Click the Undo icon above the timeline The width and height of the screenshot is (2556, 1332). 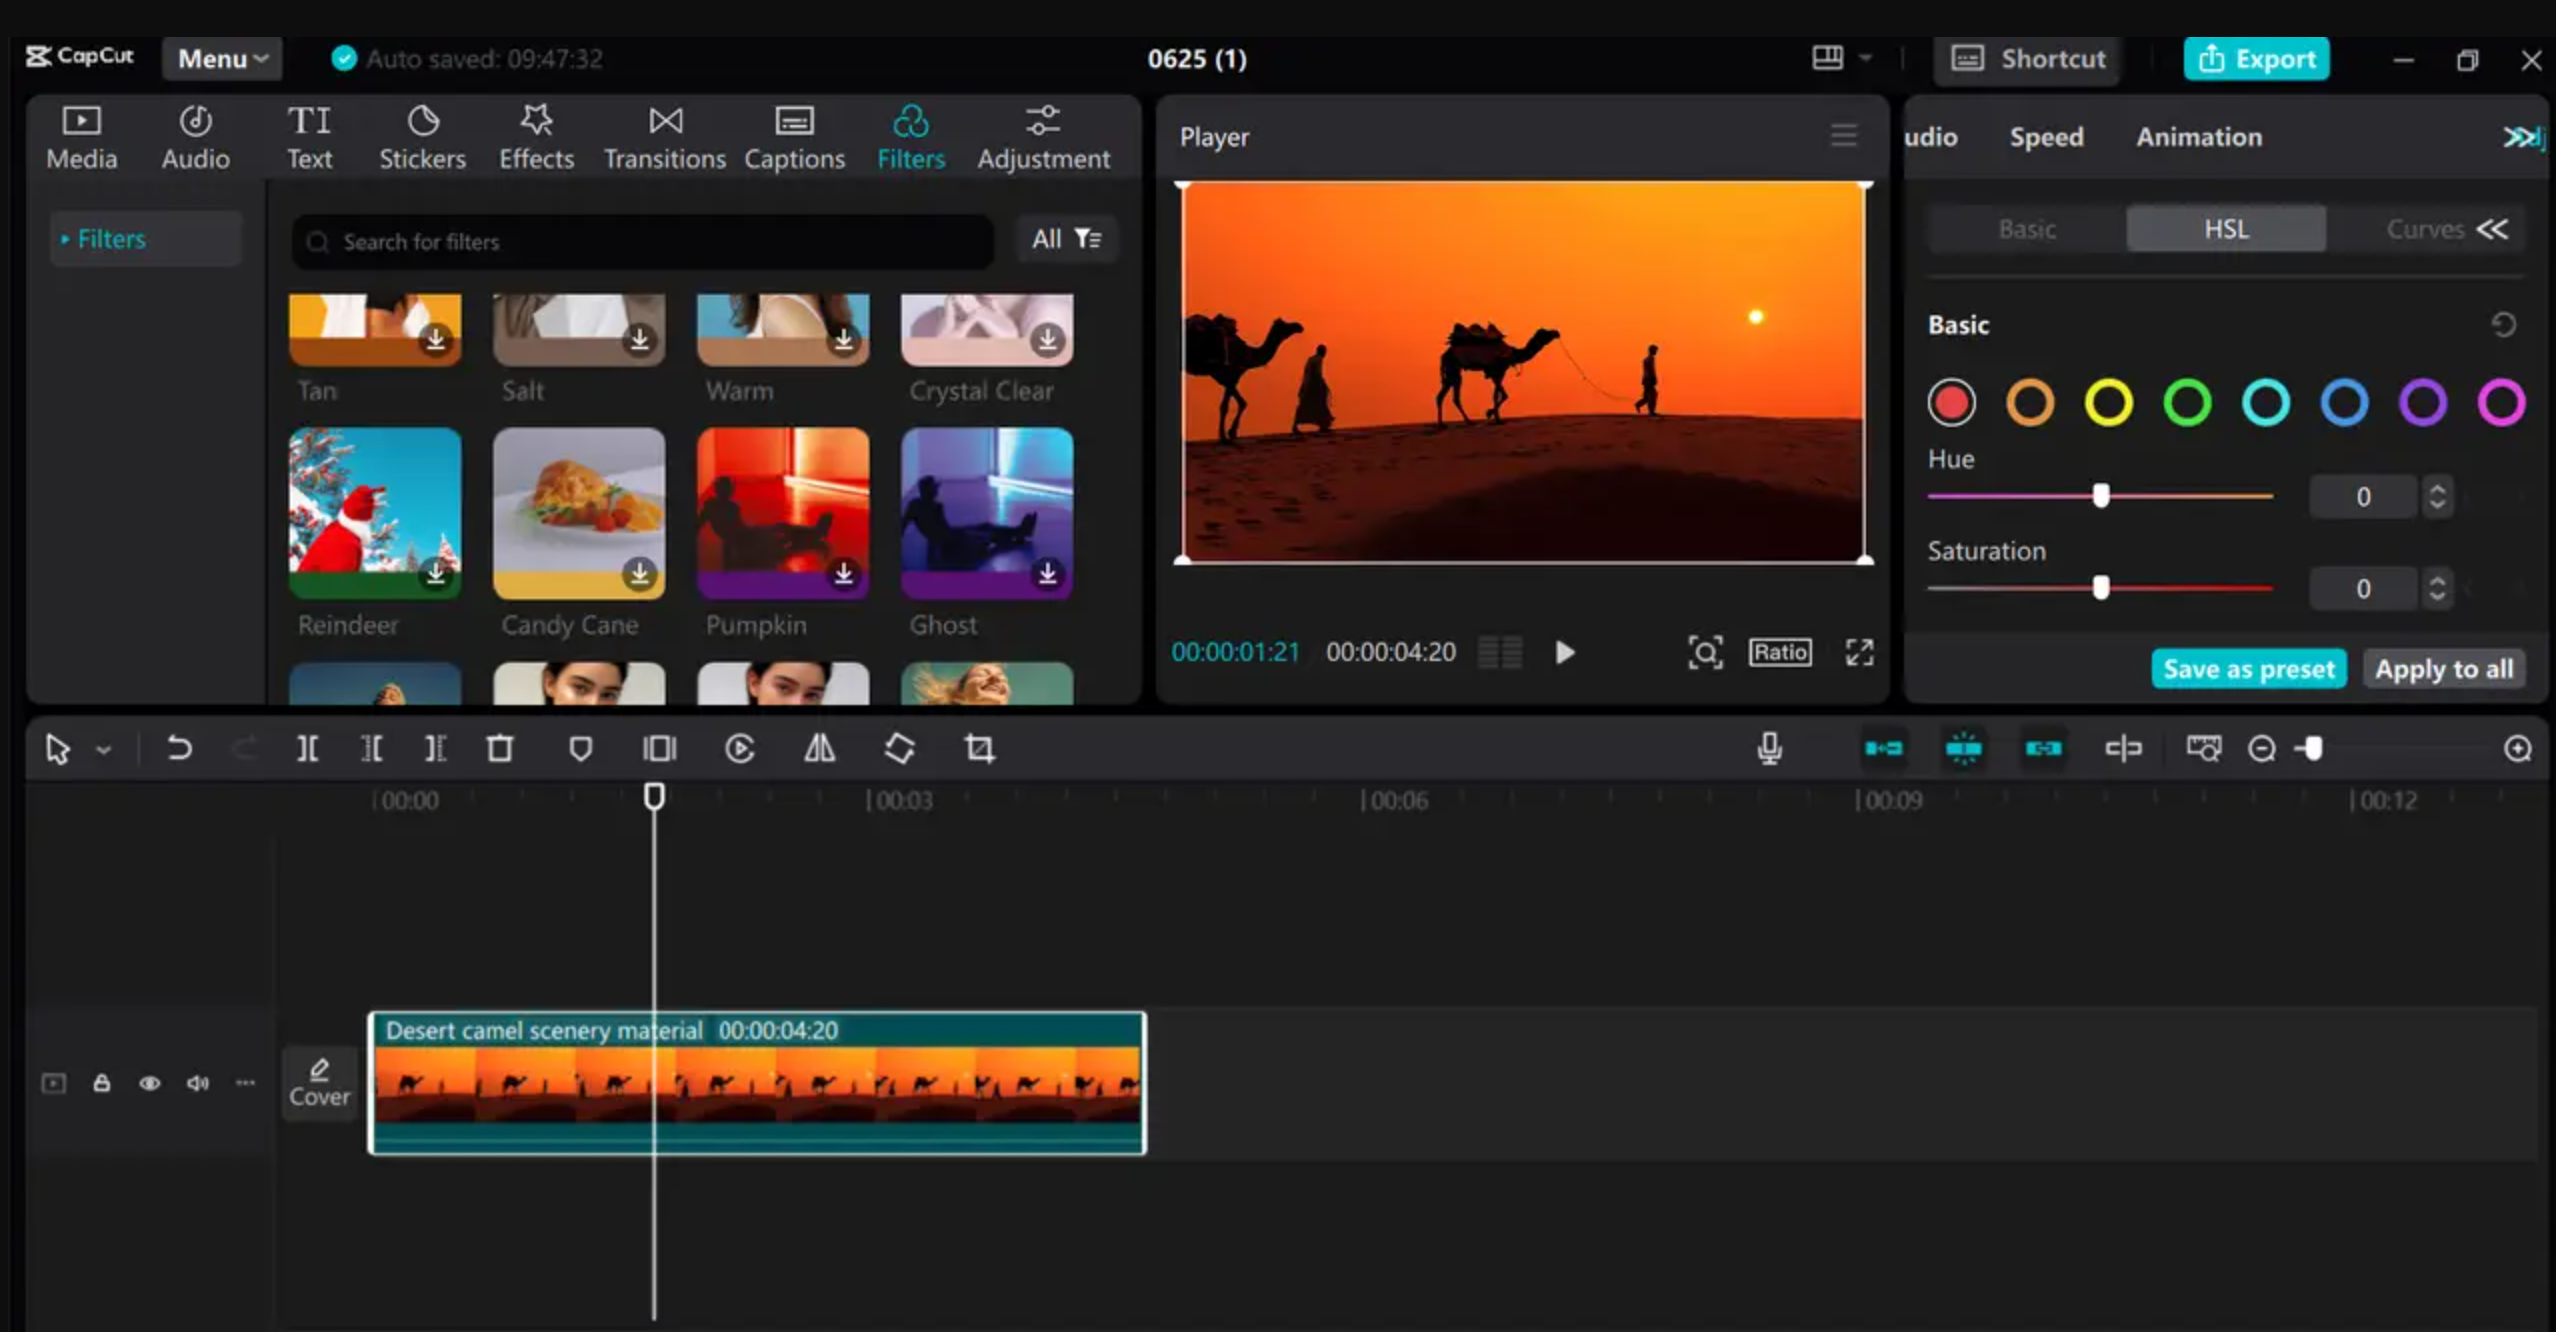tap(179, 748)
